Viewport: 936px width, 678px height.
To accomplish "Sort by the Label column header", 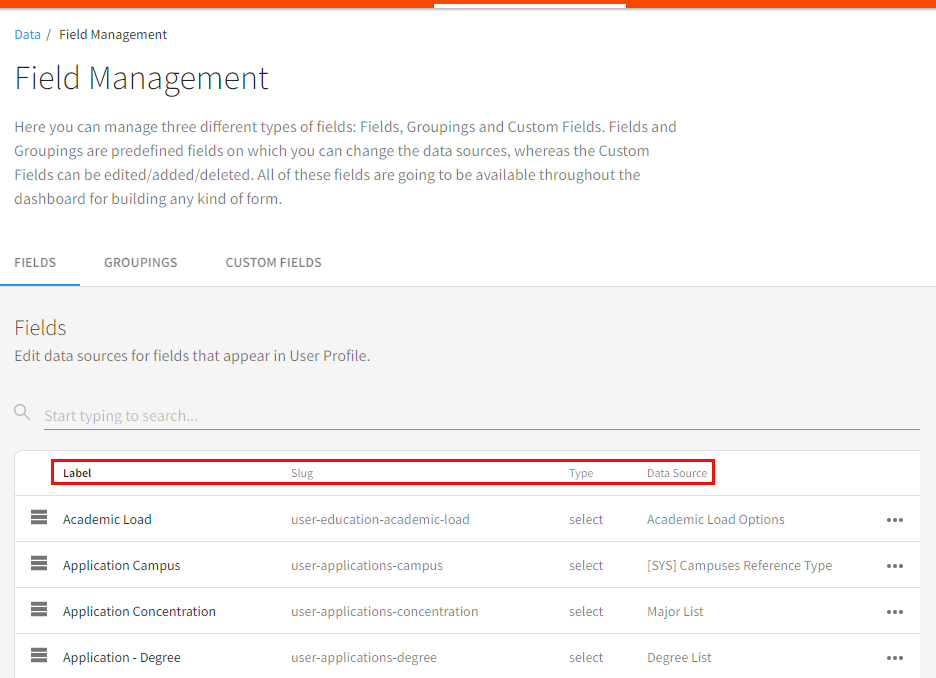I will click(77, 473).
